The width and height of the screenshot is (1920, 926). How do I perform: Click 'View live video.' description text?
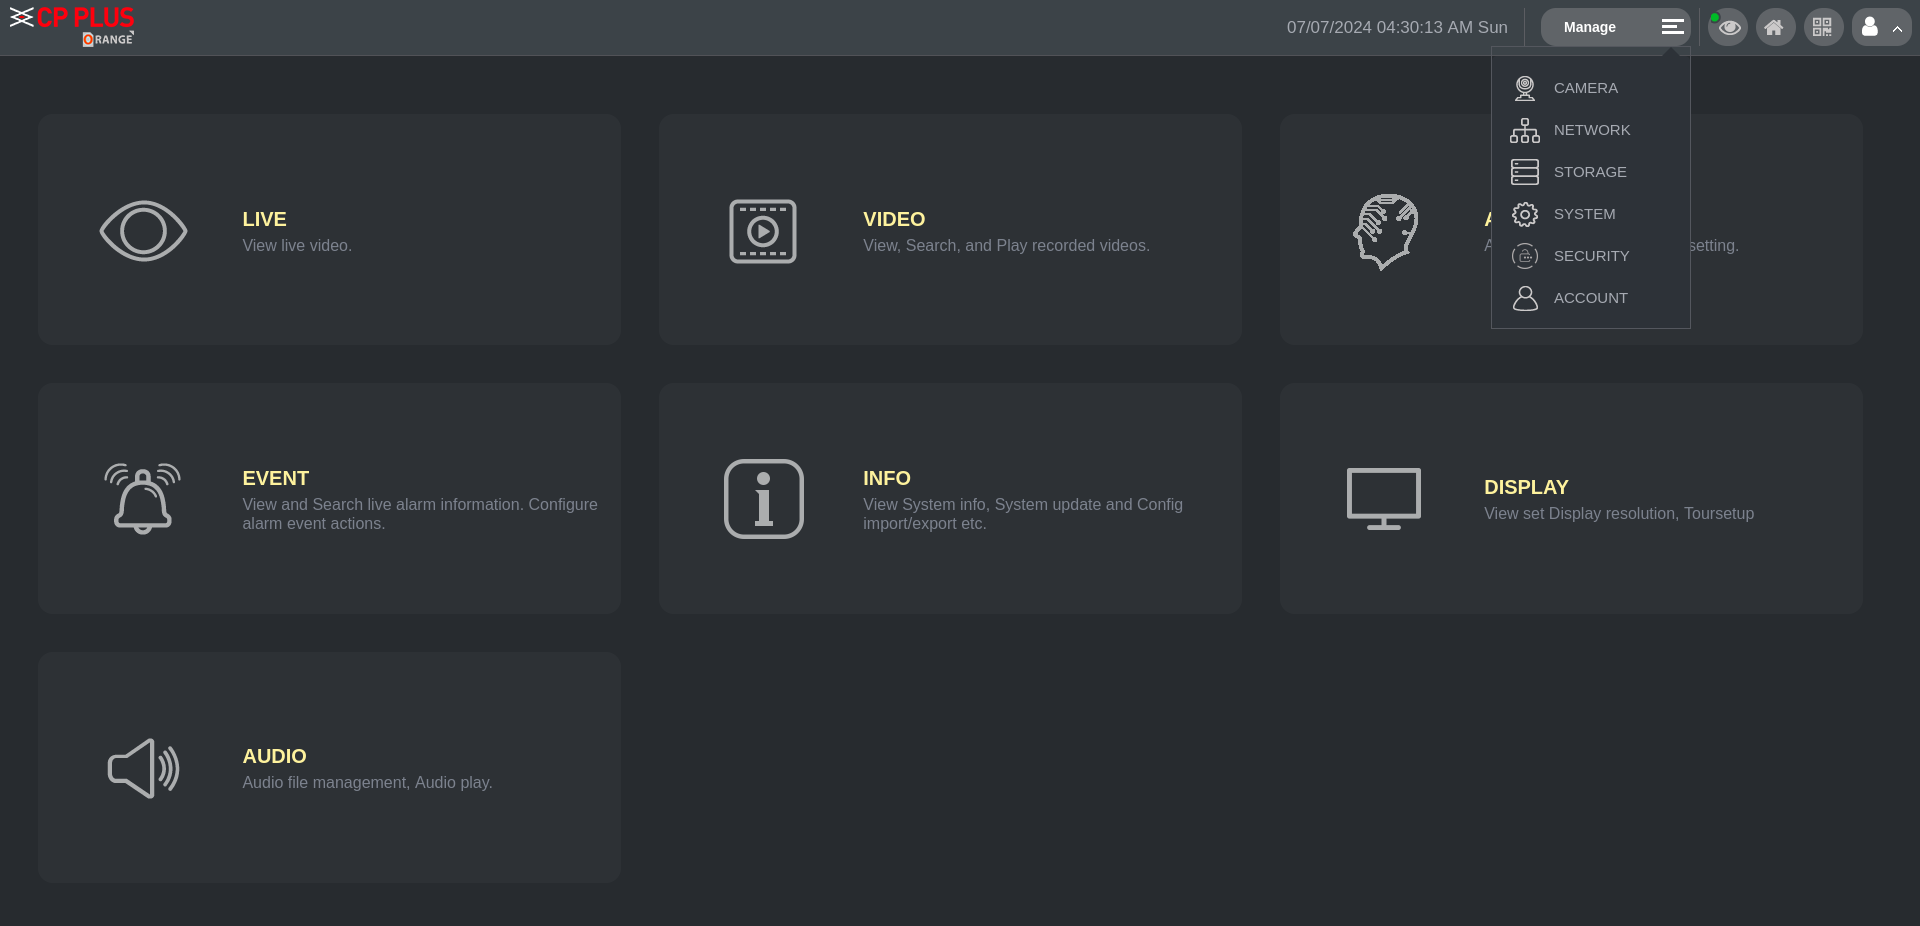tap(297, 246)
